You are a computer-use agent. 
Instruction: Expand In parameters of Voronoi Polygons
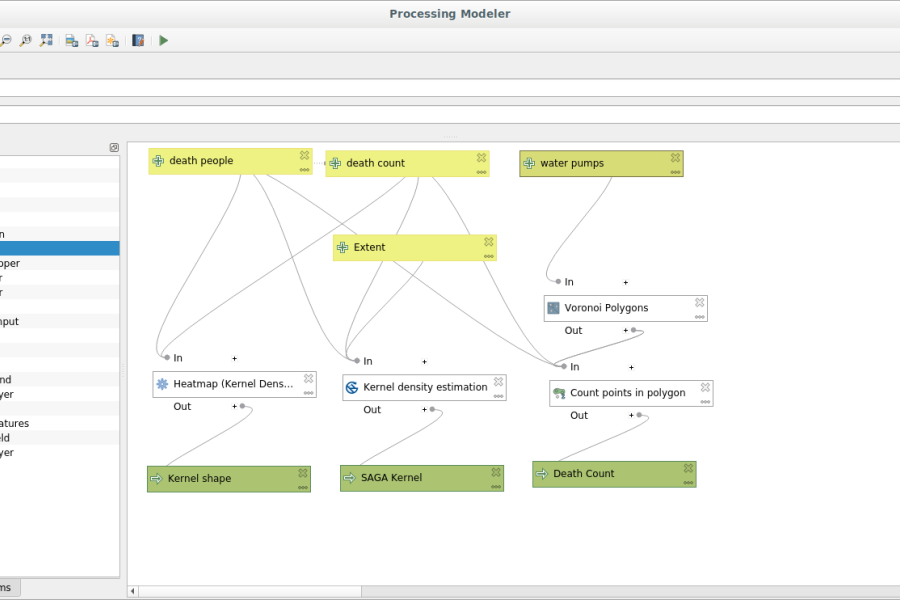click(625, 282)
